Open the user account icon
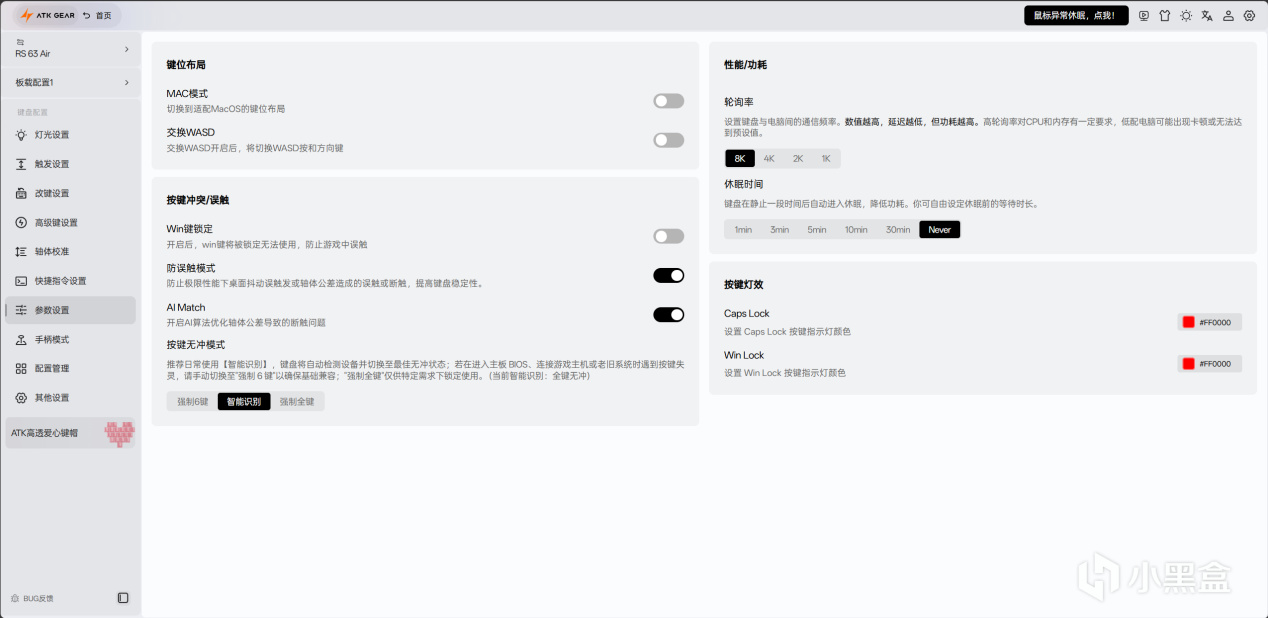Image resolution: width=1268 pixels, height=618 pixels. coord(1228,16)
